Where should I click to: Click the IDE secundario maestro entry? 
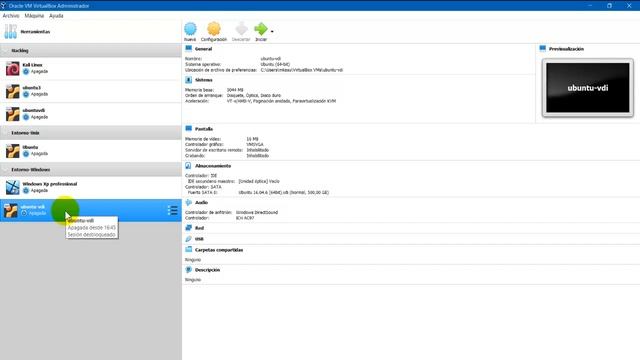point(234,181)
